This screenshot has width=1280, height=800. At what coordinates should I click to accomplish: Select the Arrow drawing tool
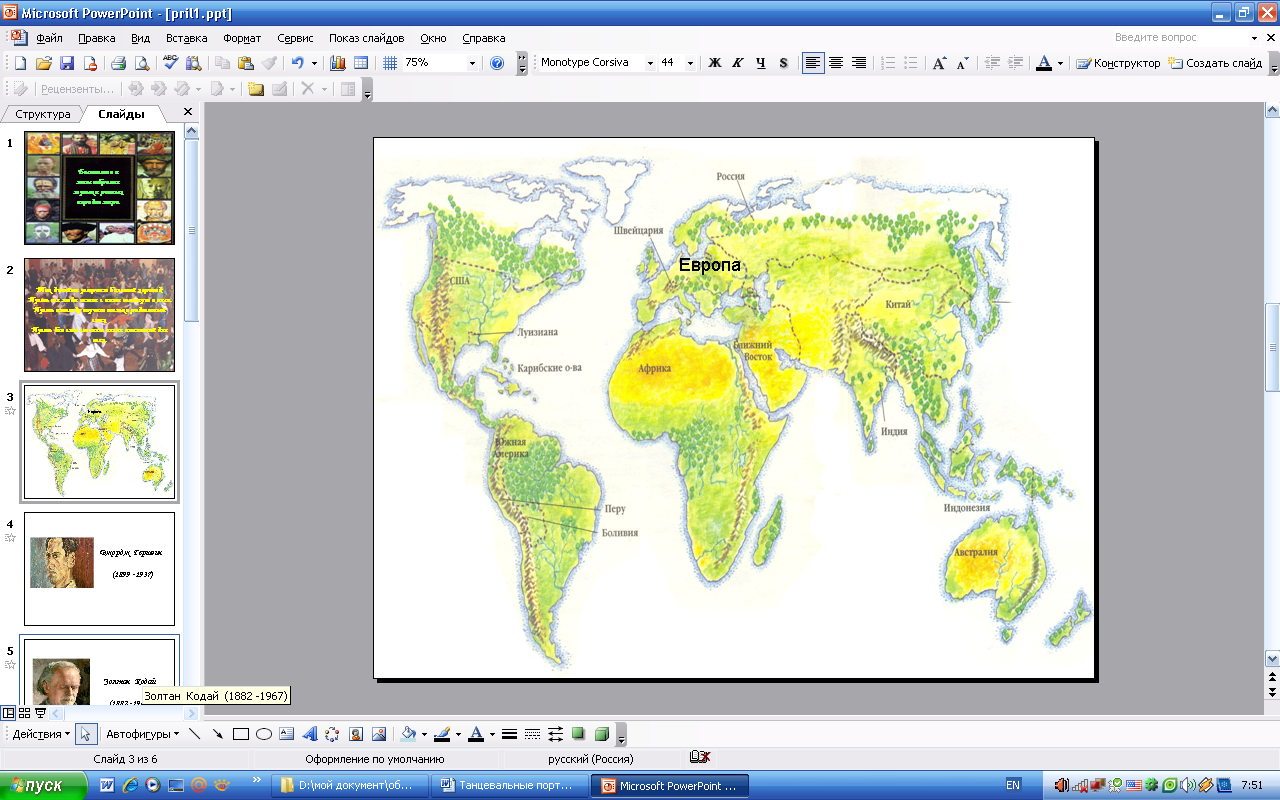218,734
